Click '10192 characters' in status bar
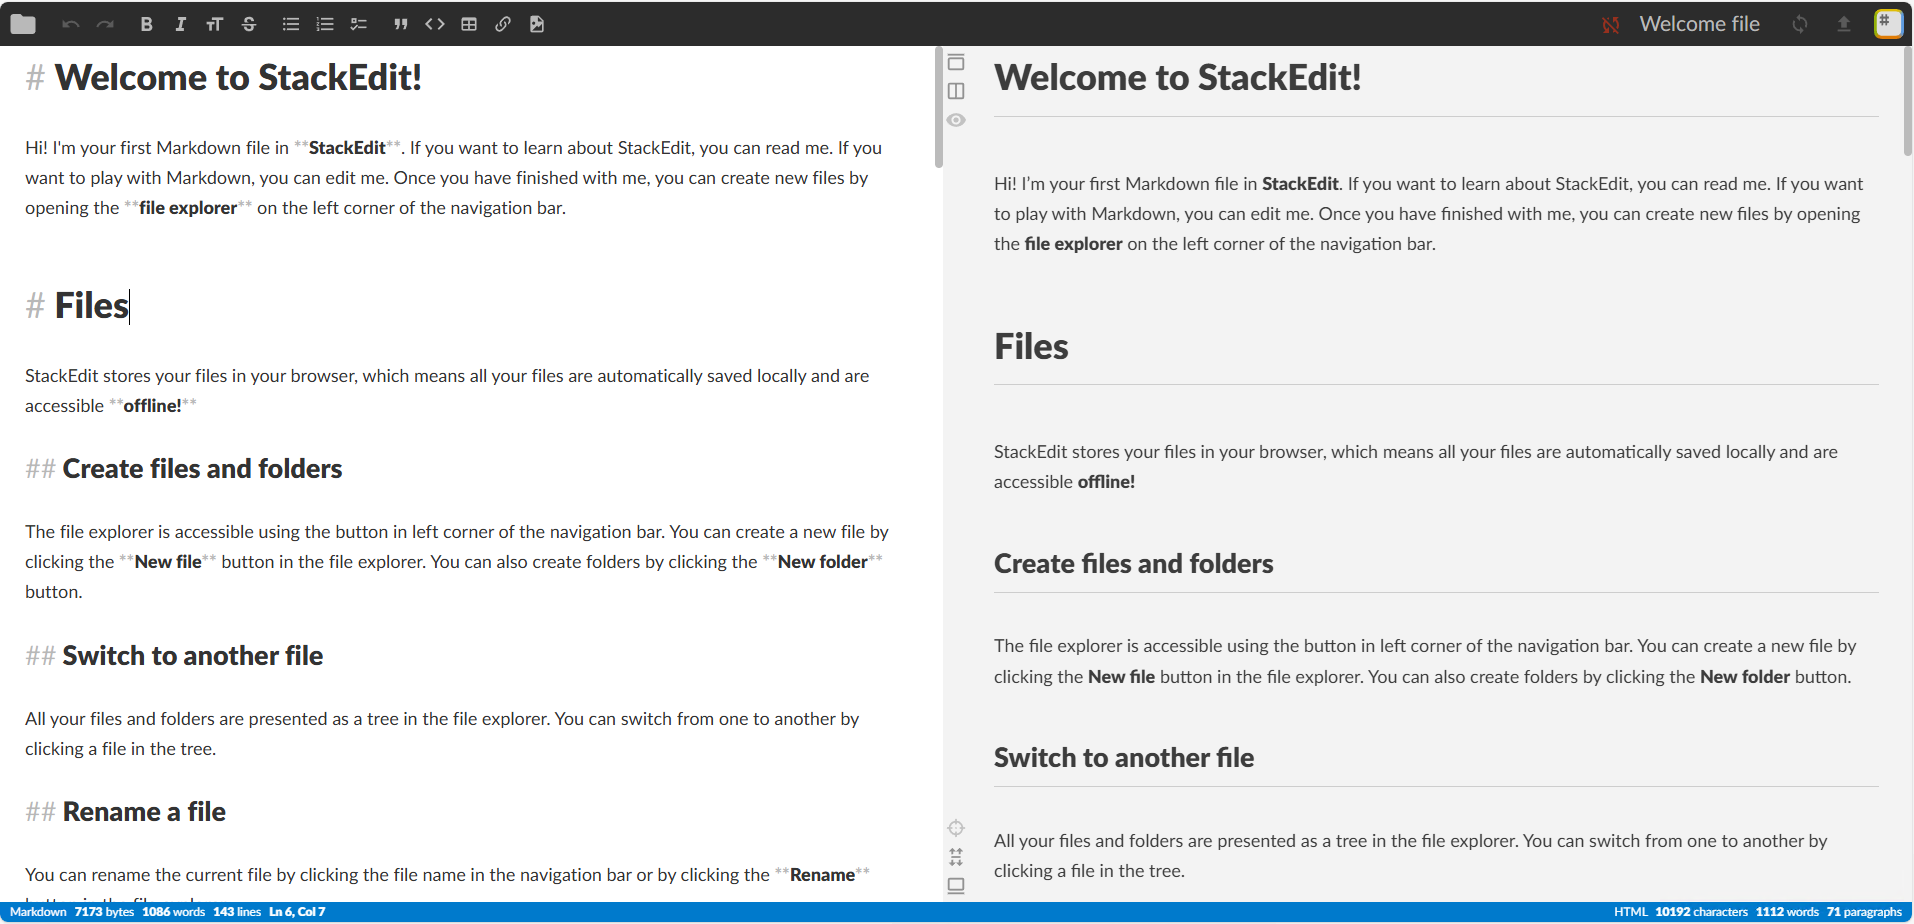Viewport: 1914px width, 924px height. coord(1701,912)
